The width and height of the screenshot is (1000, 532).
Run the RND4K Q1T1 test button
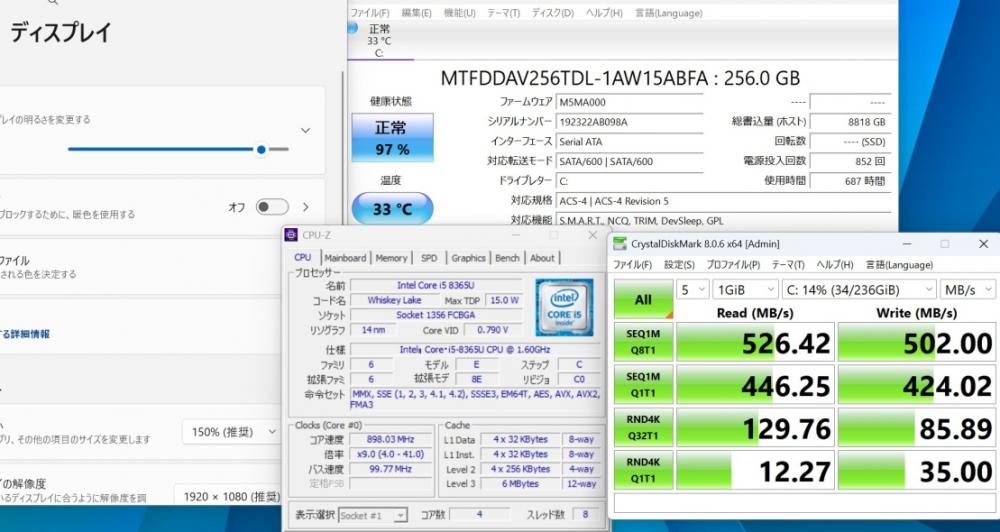(x=643, y=470)
